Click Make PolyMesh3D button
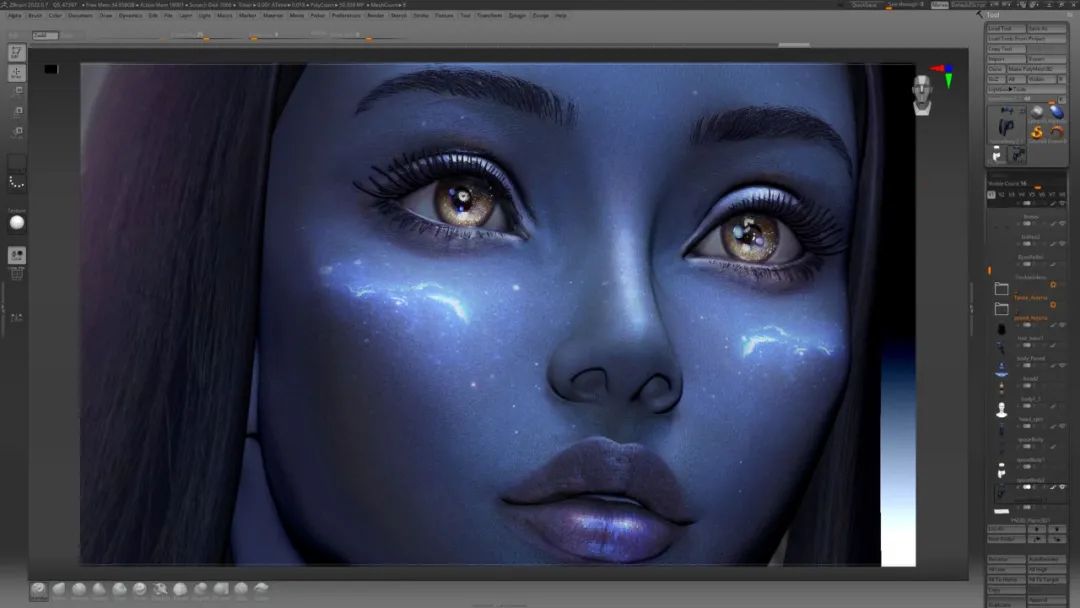Image resolution: width=1080 pixels, height=608 pixels. (1037, 70)
